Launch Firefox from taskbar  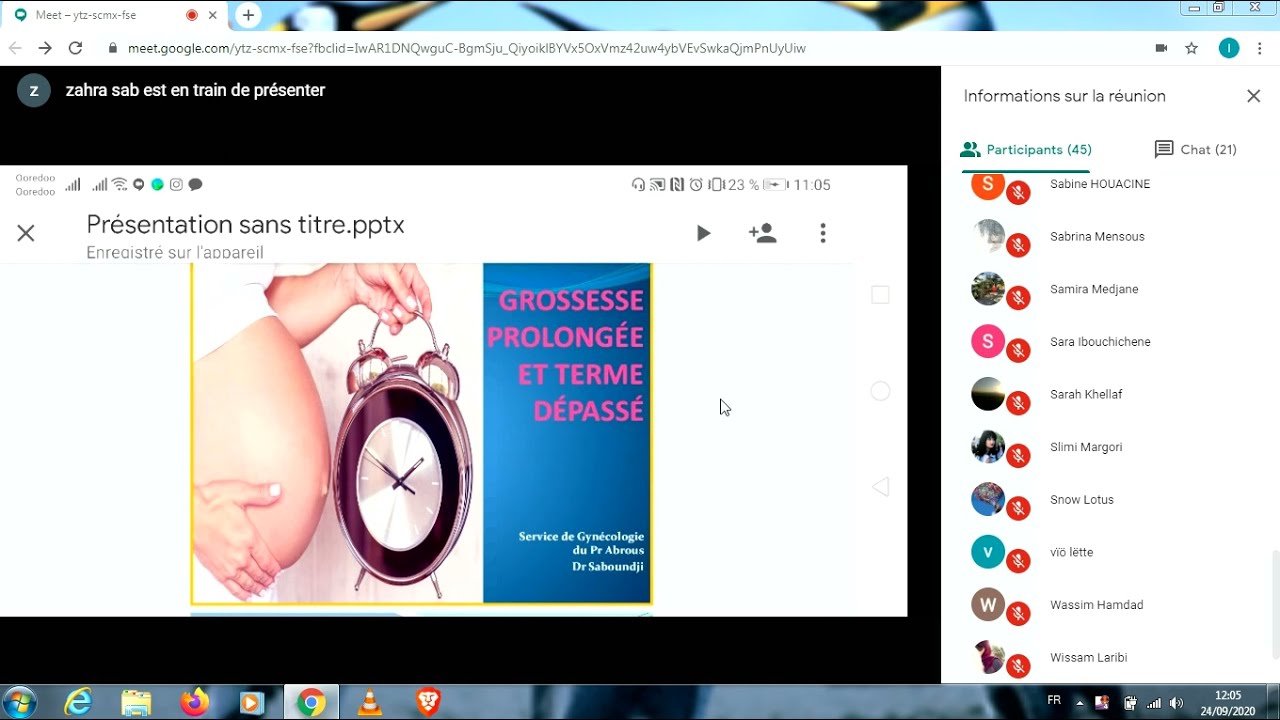click(x=194, y=702)
